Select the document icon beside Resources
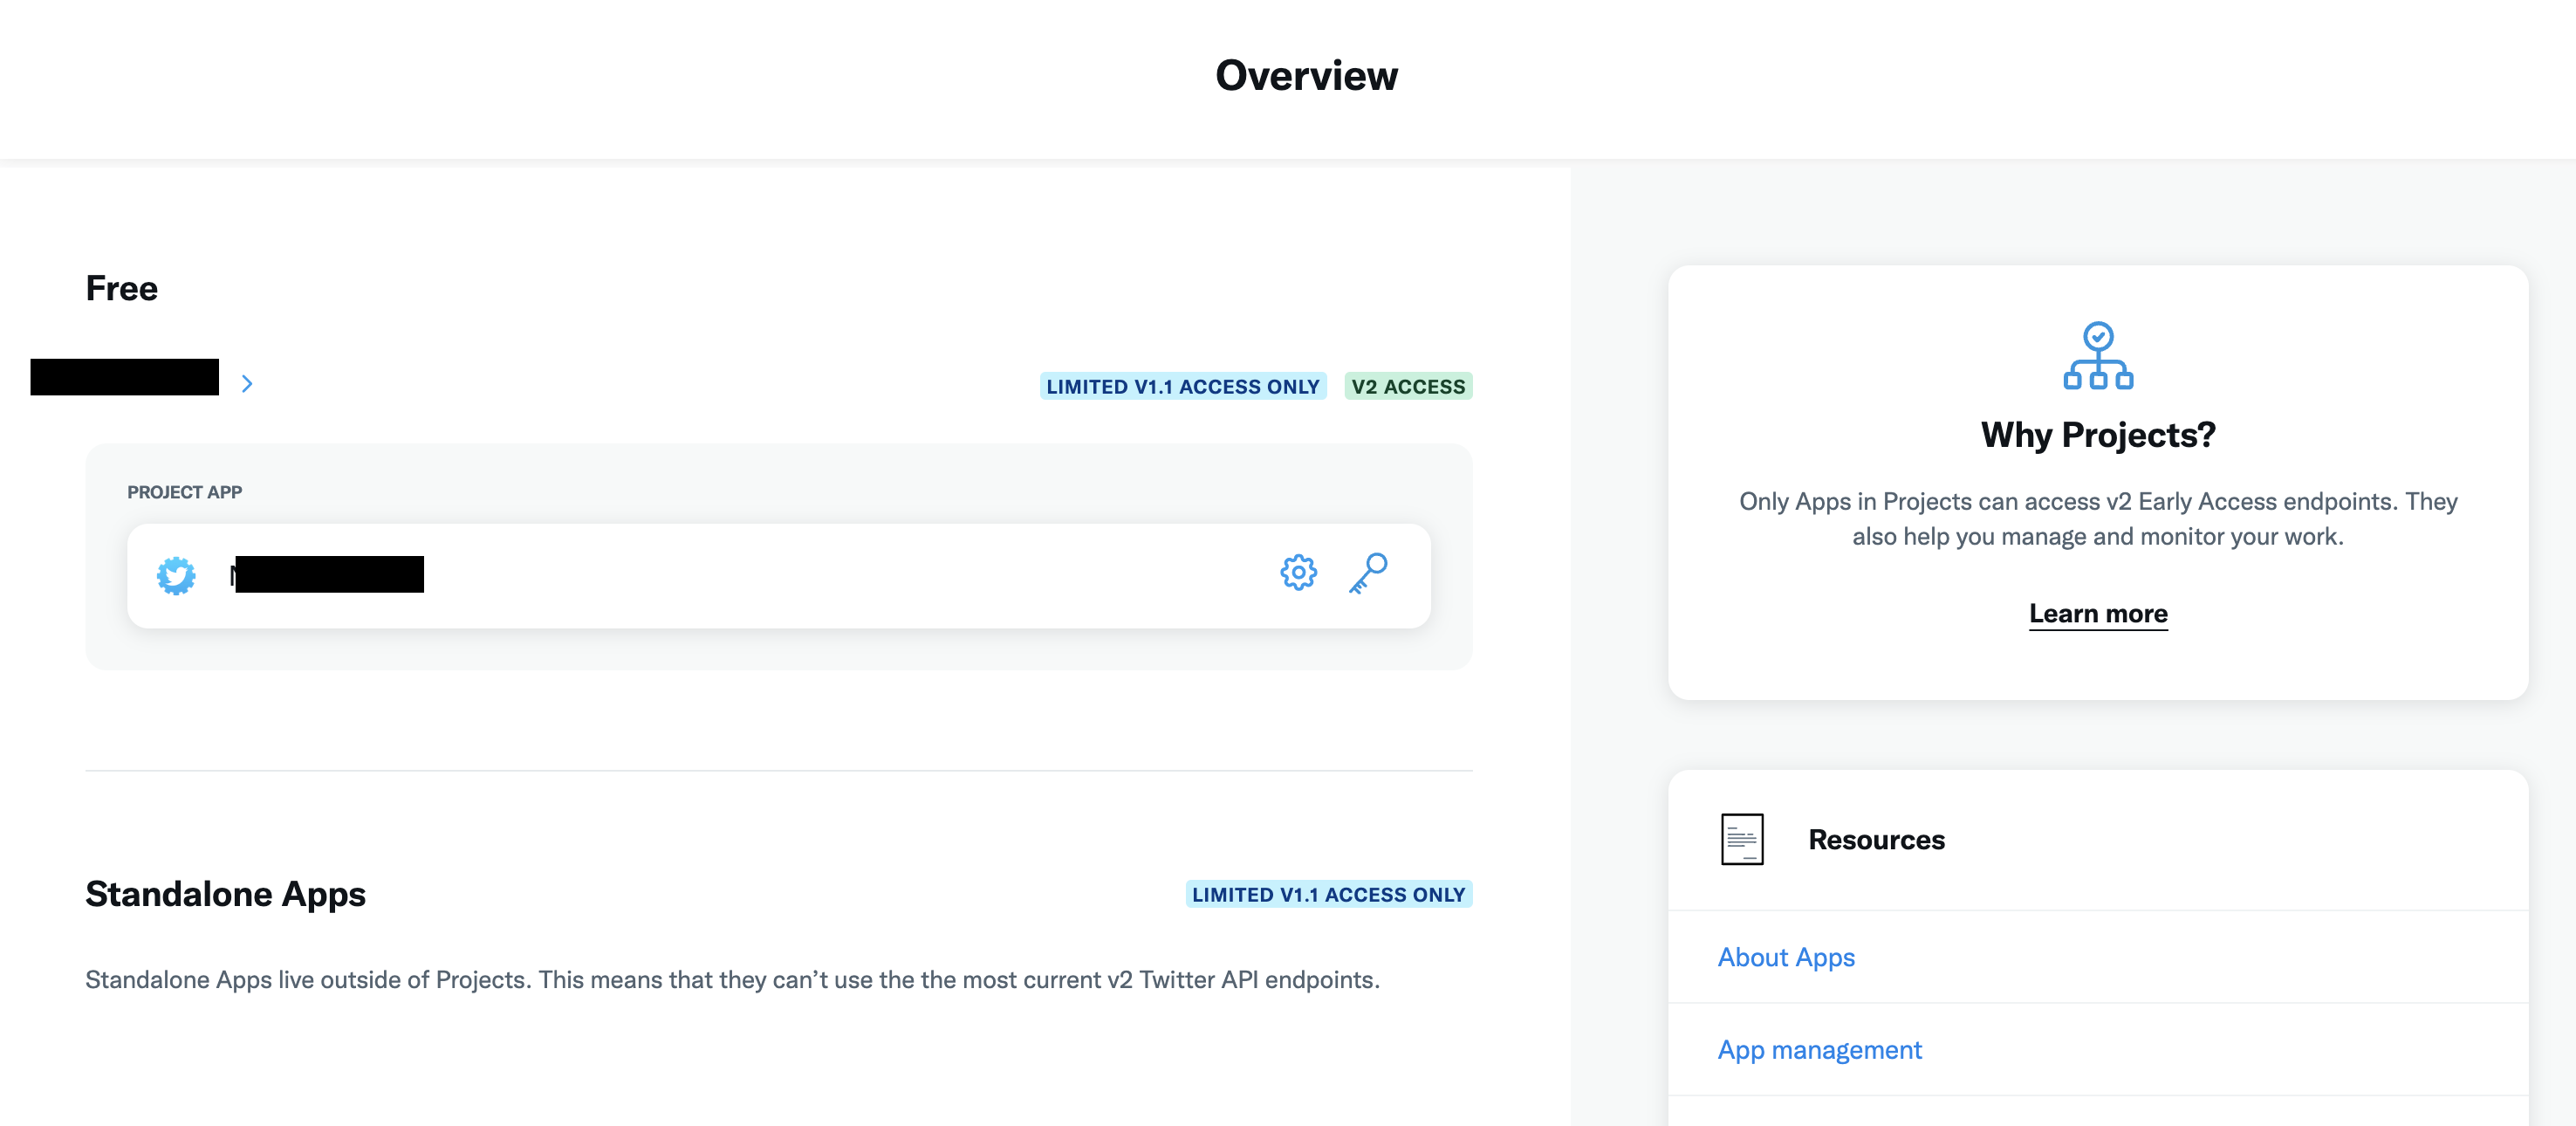Viewport: 2576px width, 1126px height. pos(1742,839)
